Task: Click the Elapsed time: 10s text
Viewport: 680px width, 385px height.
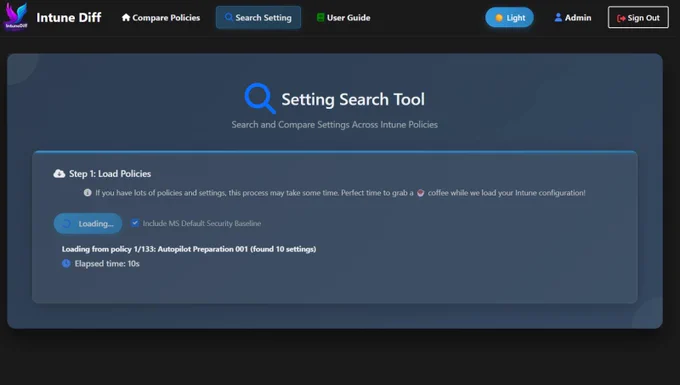Action: [107, 264]
